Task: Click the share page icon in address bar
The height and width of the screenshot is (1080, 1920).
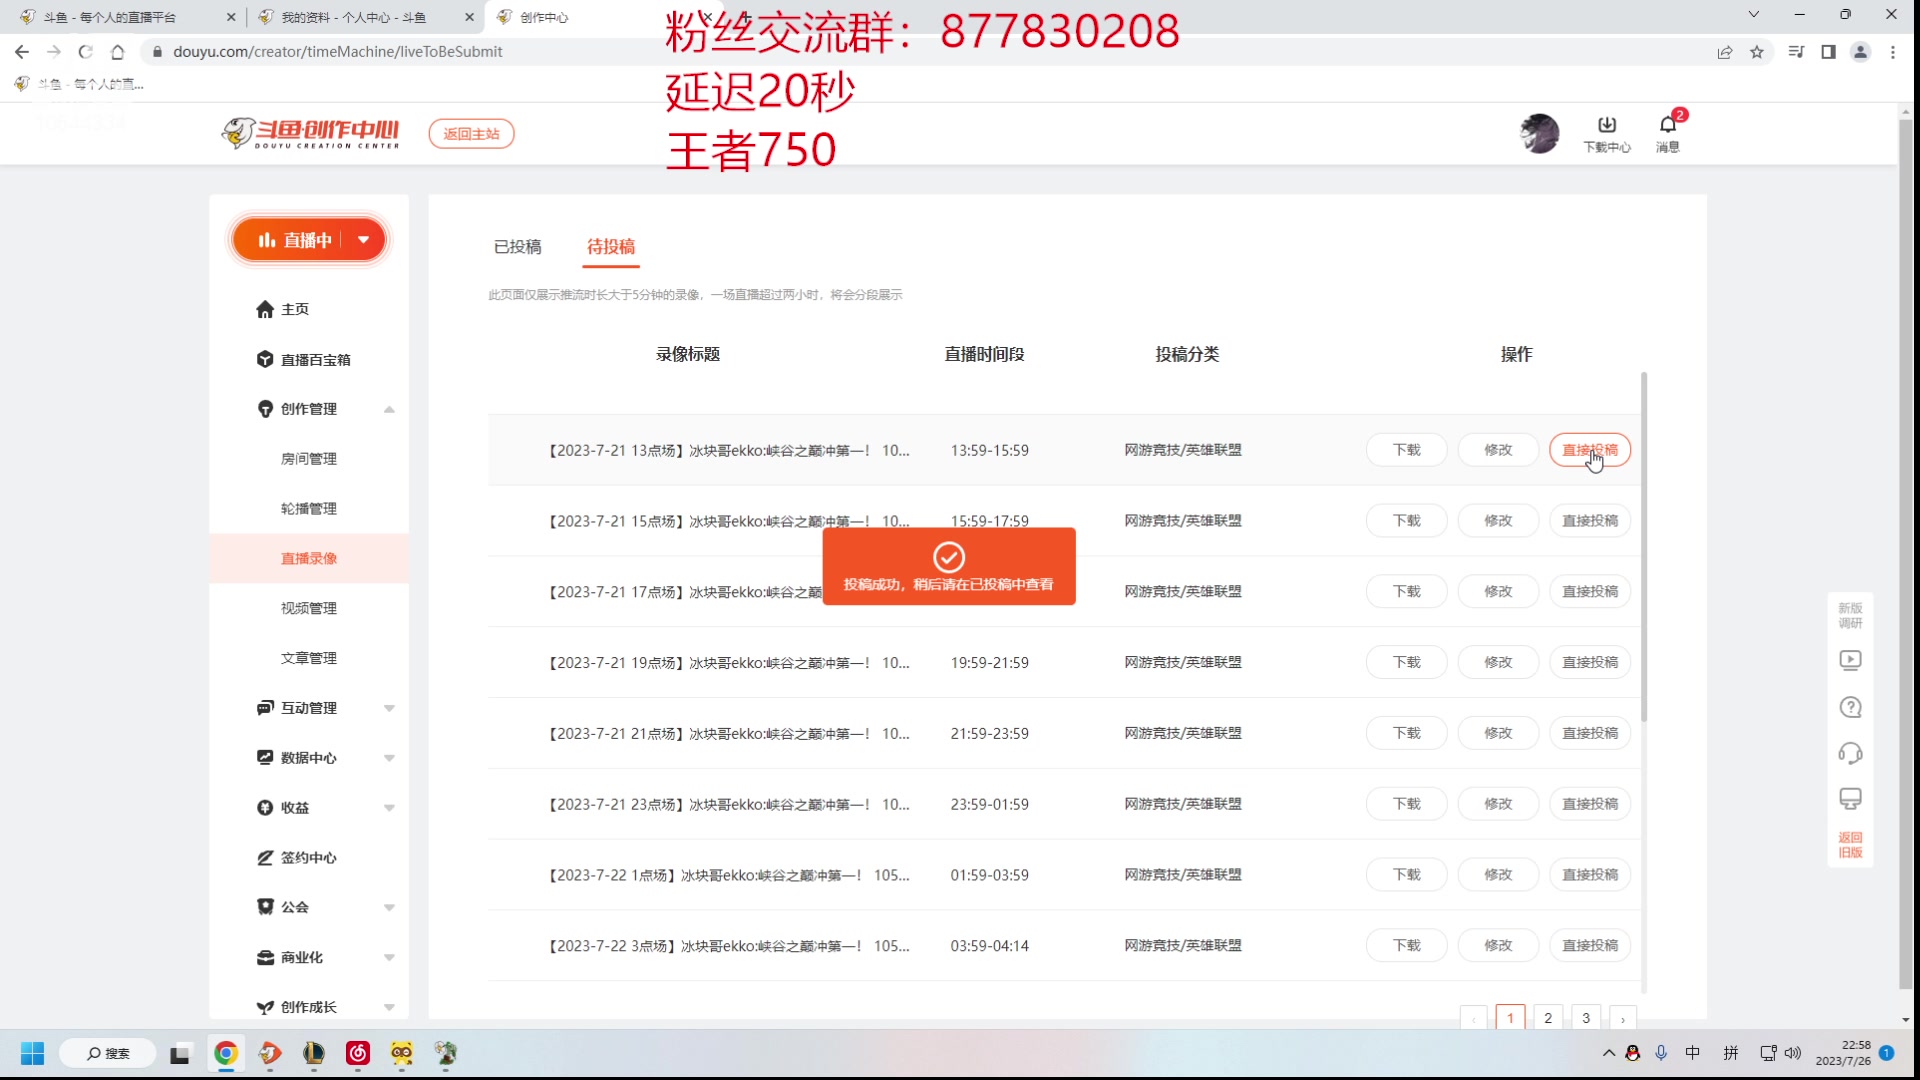Action: (1725, 52)
